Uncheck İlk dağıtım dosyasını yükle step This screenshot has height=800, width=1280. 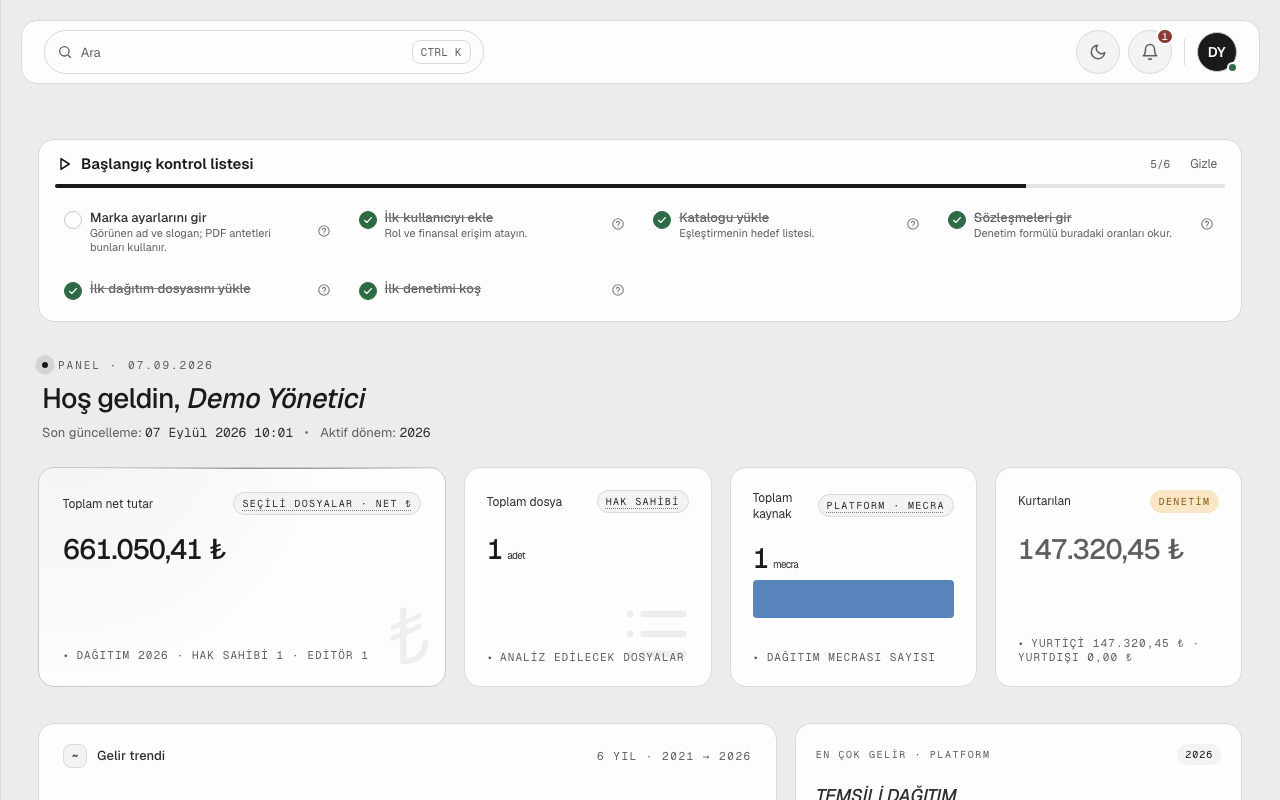point(73,291)
